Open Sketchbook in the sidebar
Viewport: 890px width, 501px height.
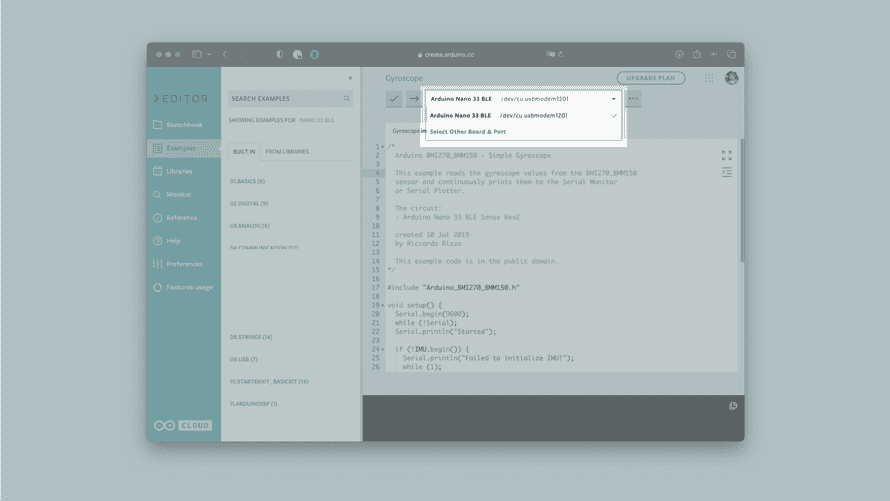click(183, 125)
